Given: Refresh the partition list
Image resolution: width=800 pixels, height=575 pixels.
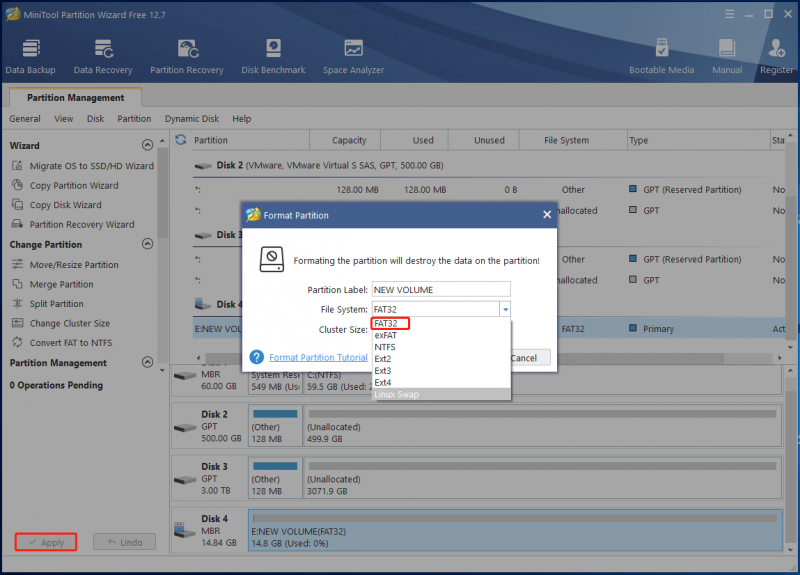Looking at the screenshot, I should click(x=181, y=140).
